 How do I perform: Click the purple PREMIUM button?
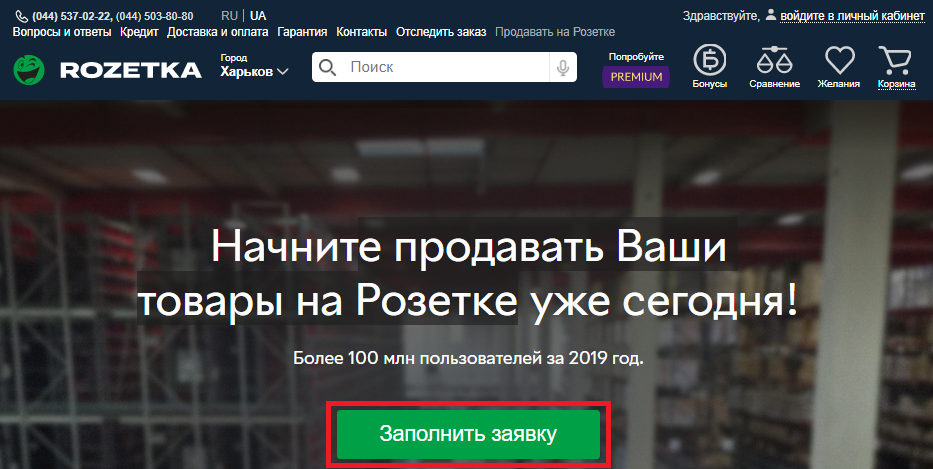pos(636,77)
